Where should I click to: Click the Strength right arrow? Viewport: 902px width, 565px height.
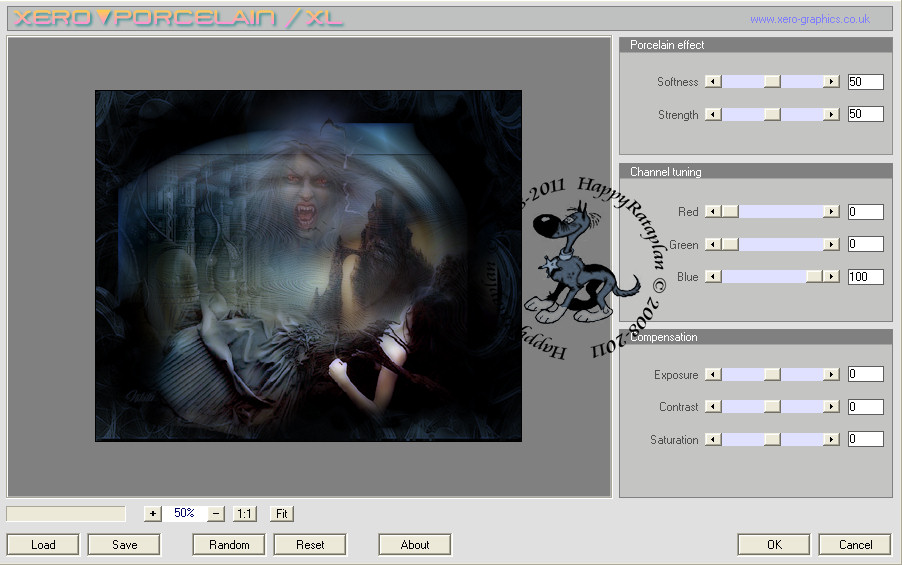[x=831, y=114]
